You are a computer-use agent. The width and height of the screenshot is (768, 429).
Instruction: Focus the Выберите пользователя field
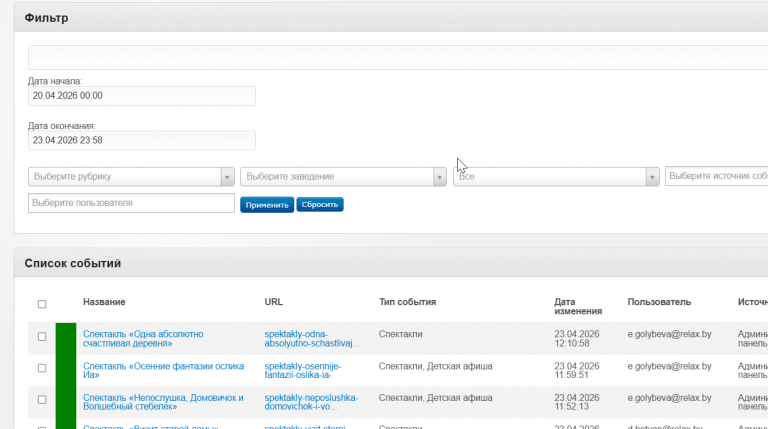pyautogui.click(x=131, y=203)
